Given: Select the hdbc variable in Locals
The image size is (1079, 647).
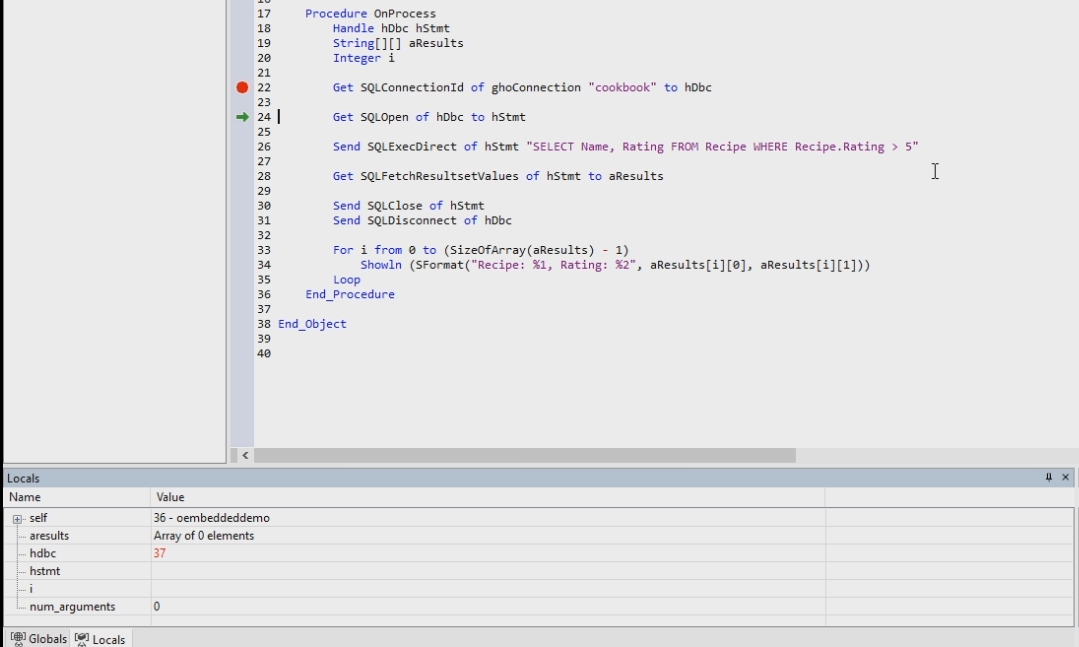Looking at the screenshot, I should coord(43,553).
